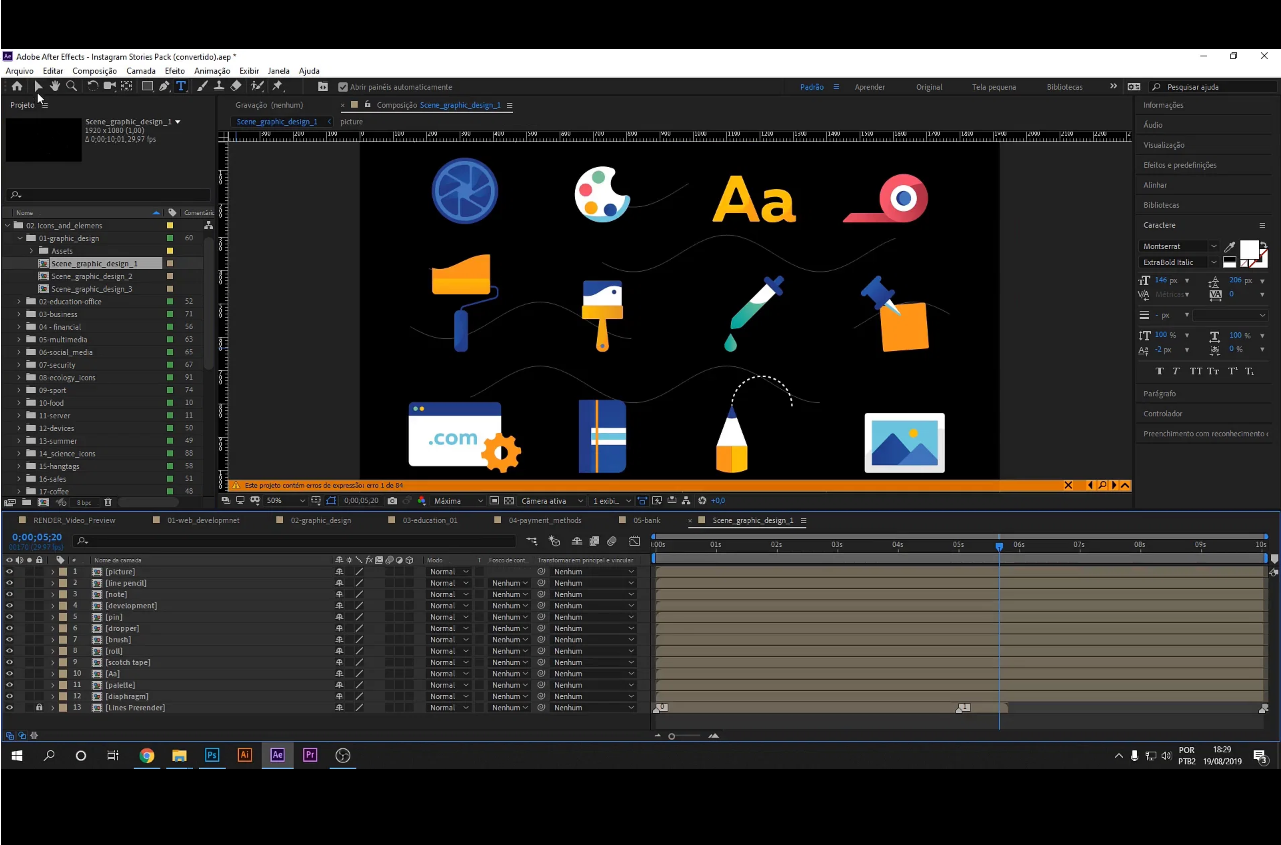
Task: Switch to the RENDER_Video_Preview timeline tab
Action: click(74, 520)
